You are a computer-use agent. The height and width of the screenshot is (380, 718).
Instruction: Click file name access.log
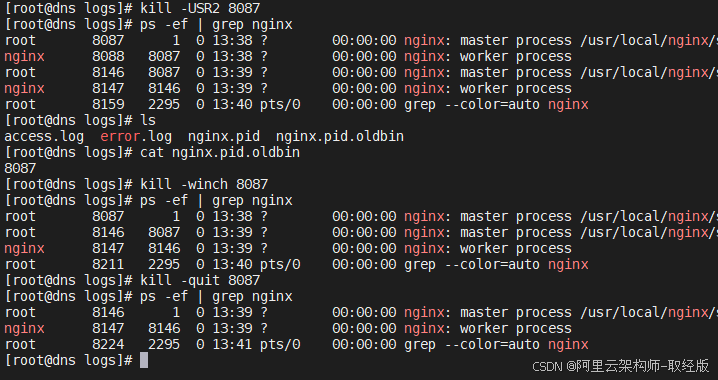coord(44,136)
